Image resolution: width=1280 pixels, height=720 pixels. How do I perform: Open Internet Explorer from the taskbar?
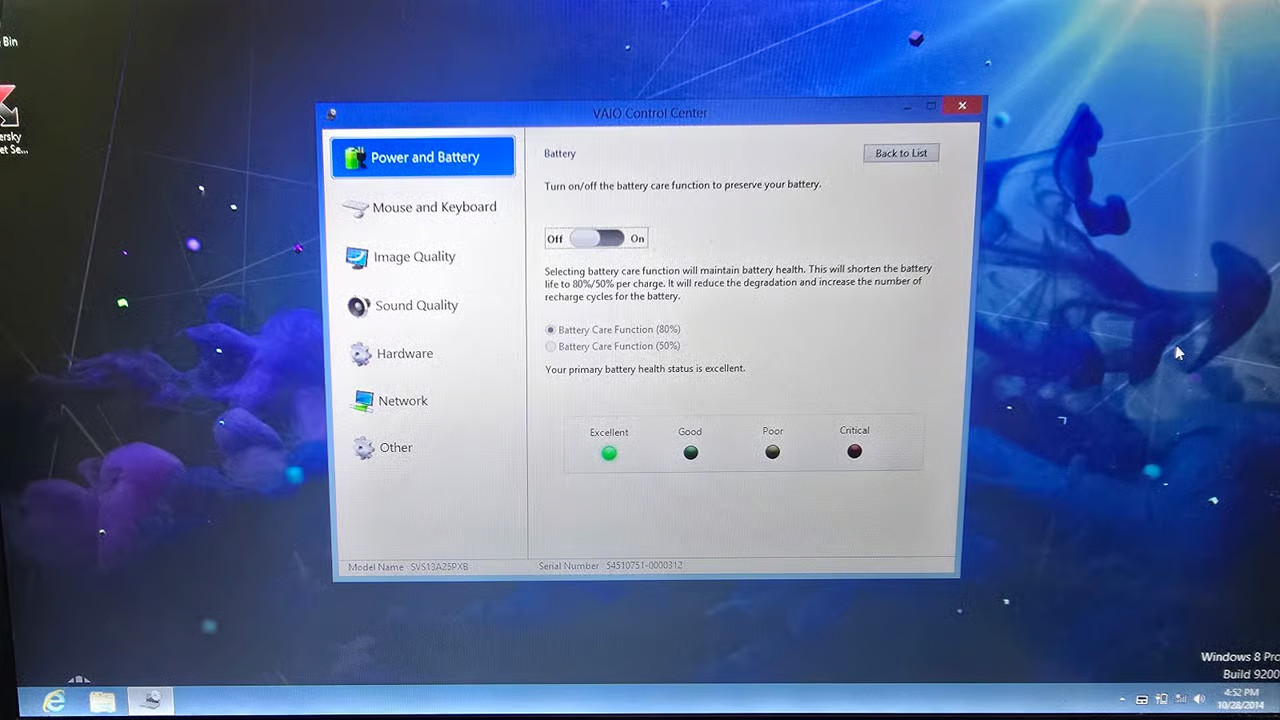(x=54, y=701)
